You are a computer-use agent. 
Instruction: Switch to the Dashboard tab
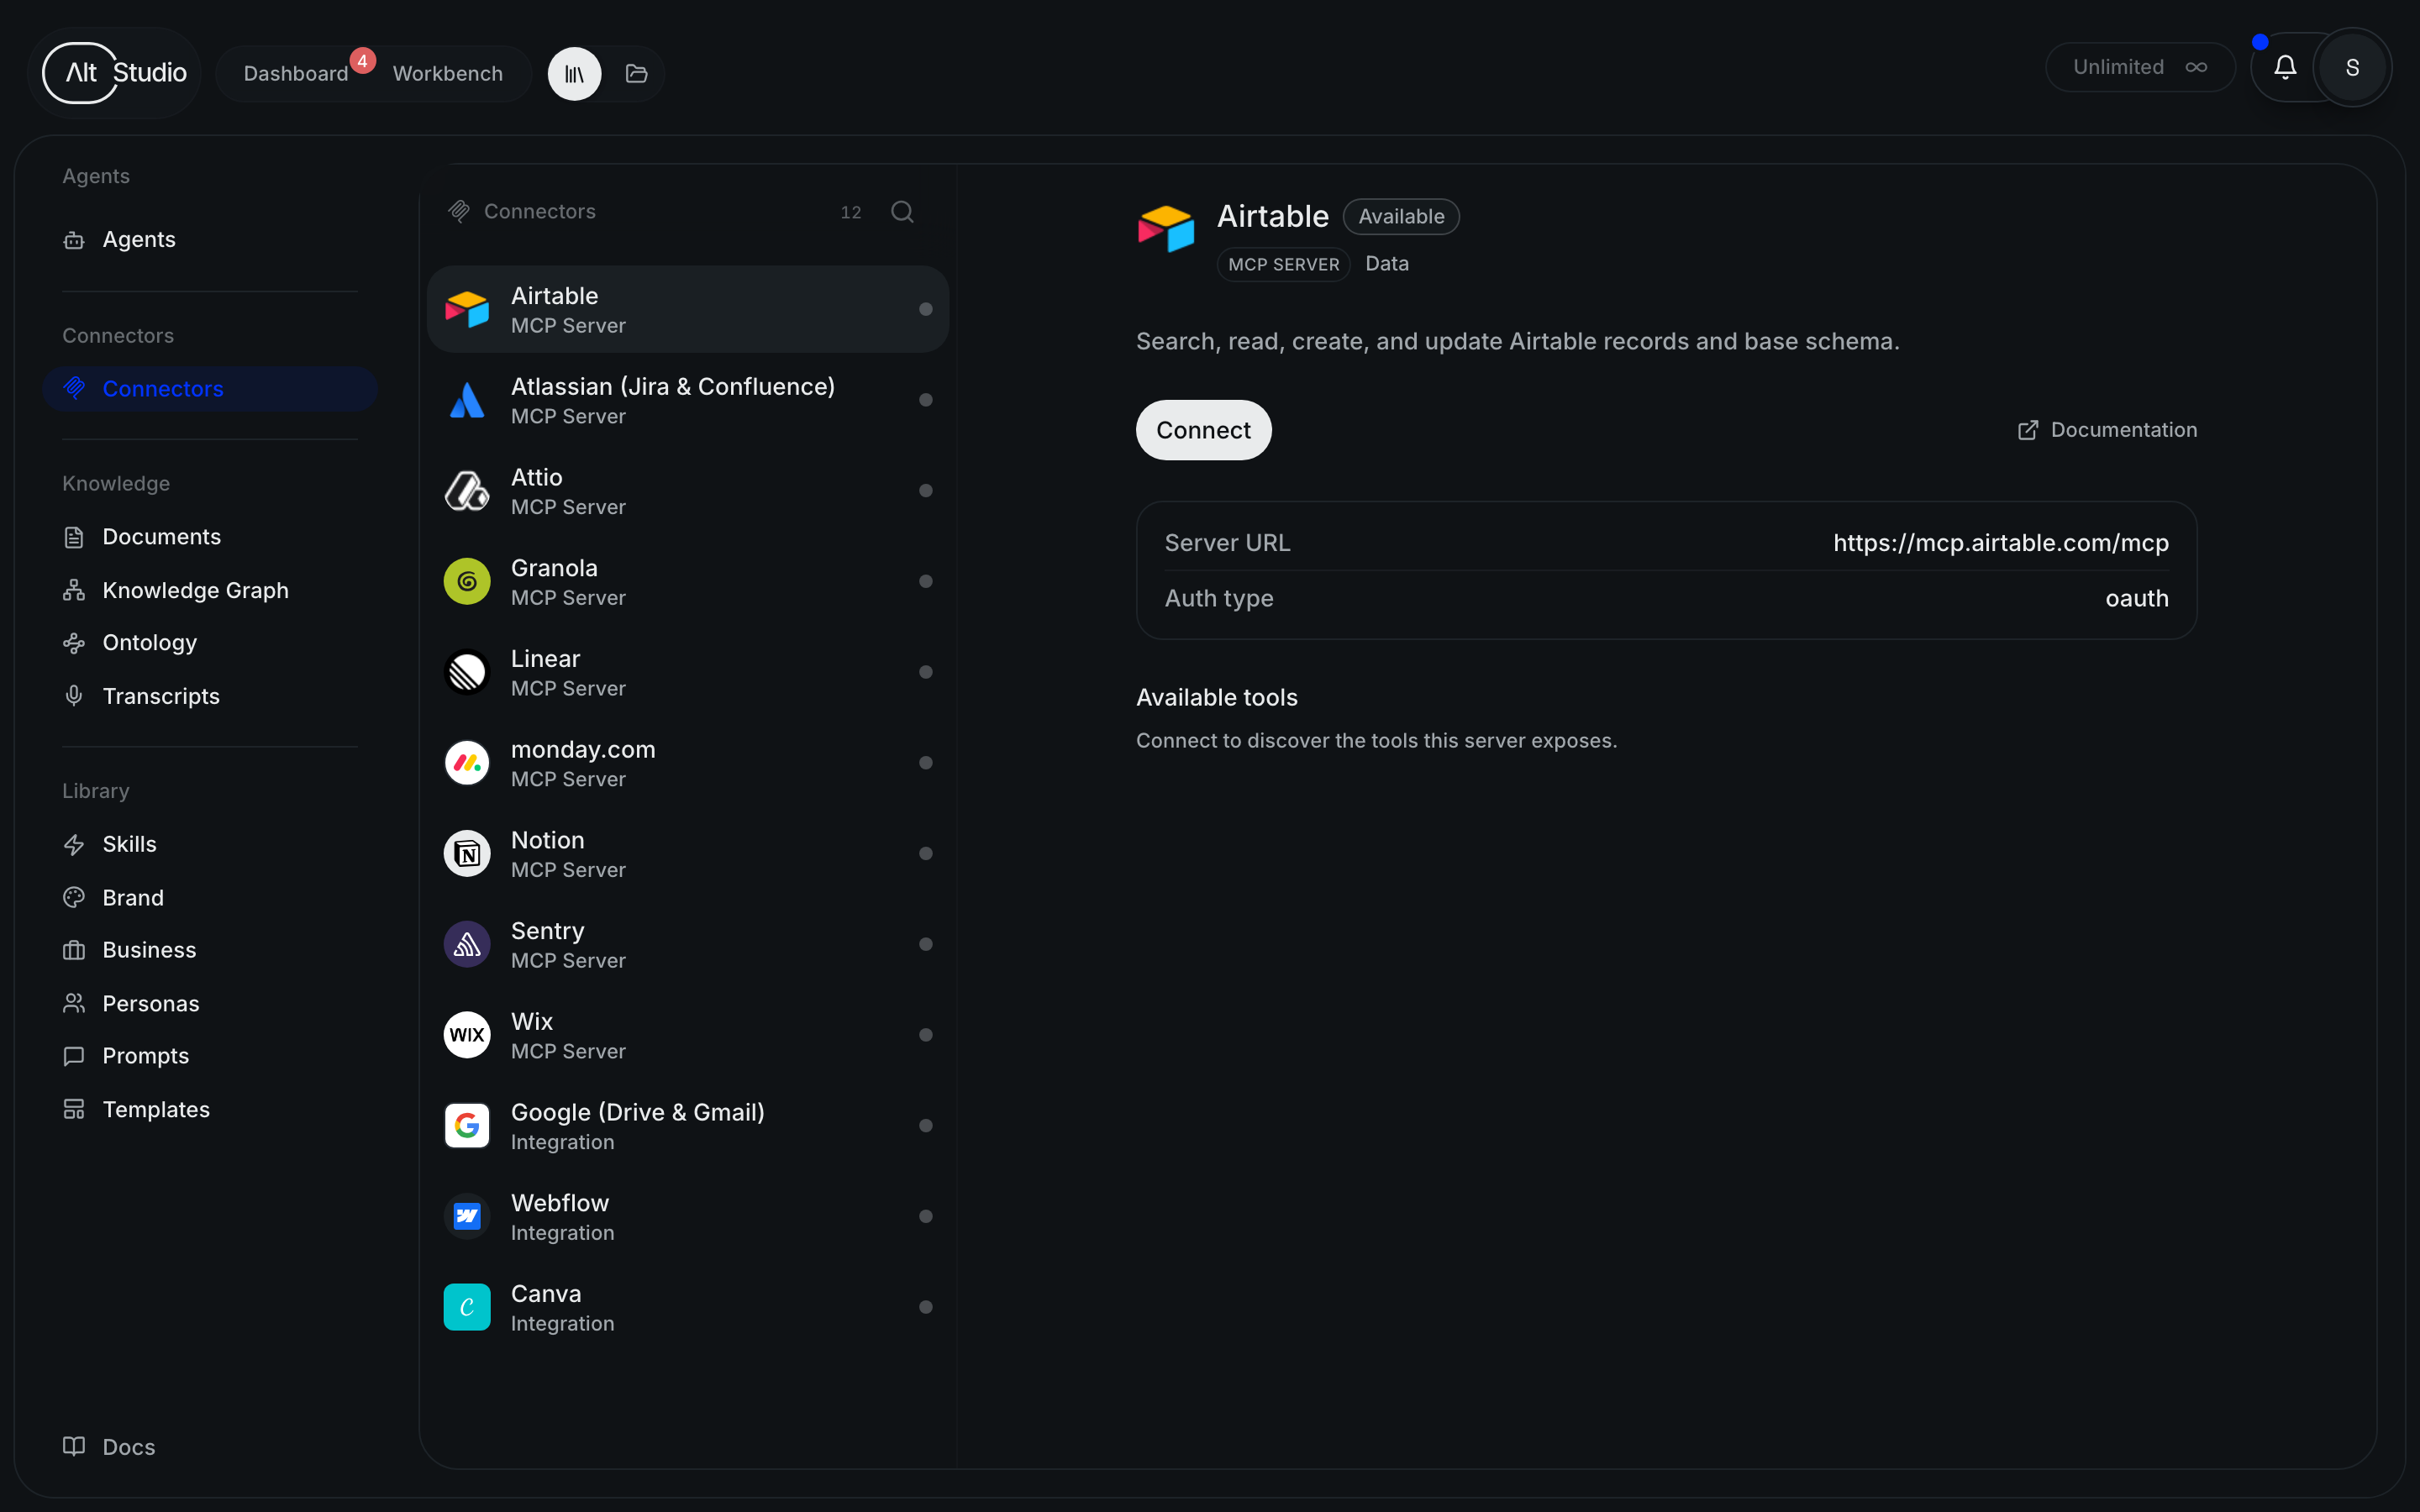click(296, 74)
